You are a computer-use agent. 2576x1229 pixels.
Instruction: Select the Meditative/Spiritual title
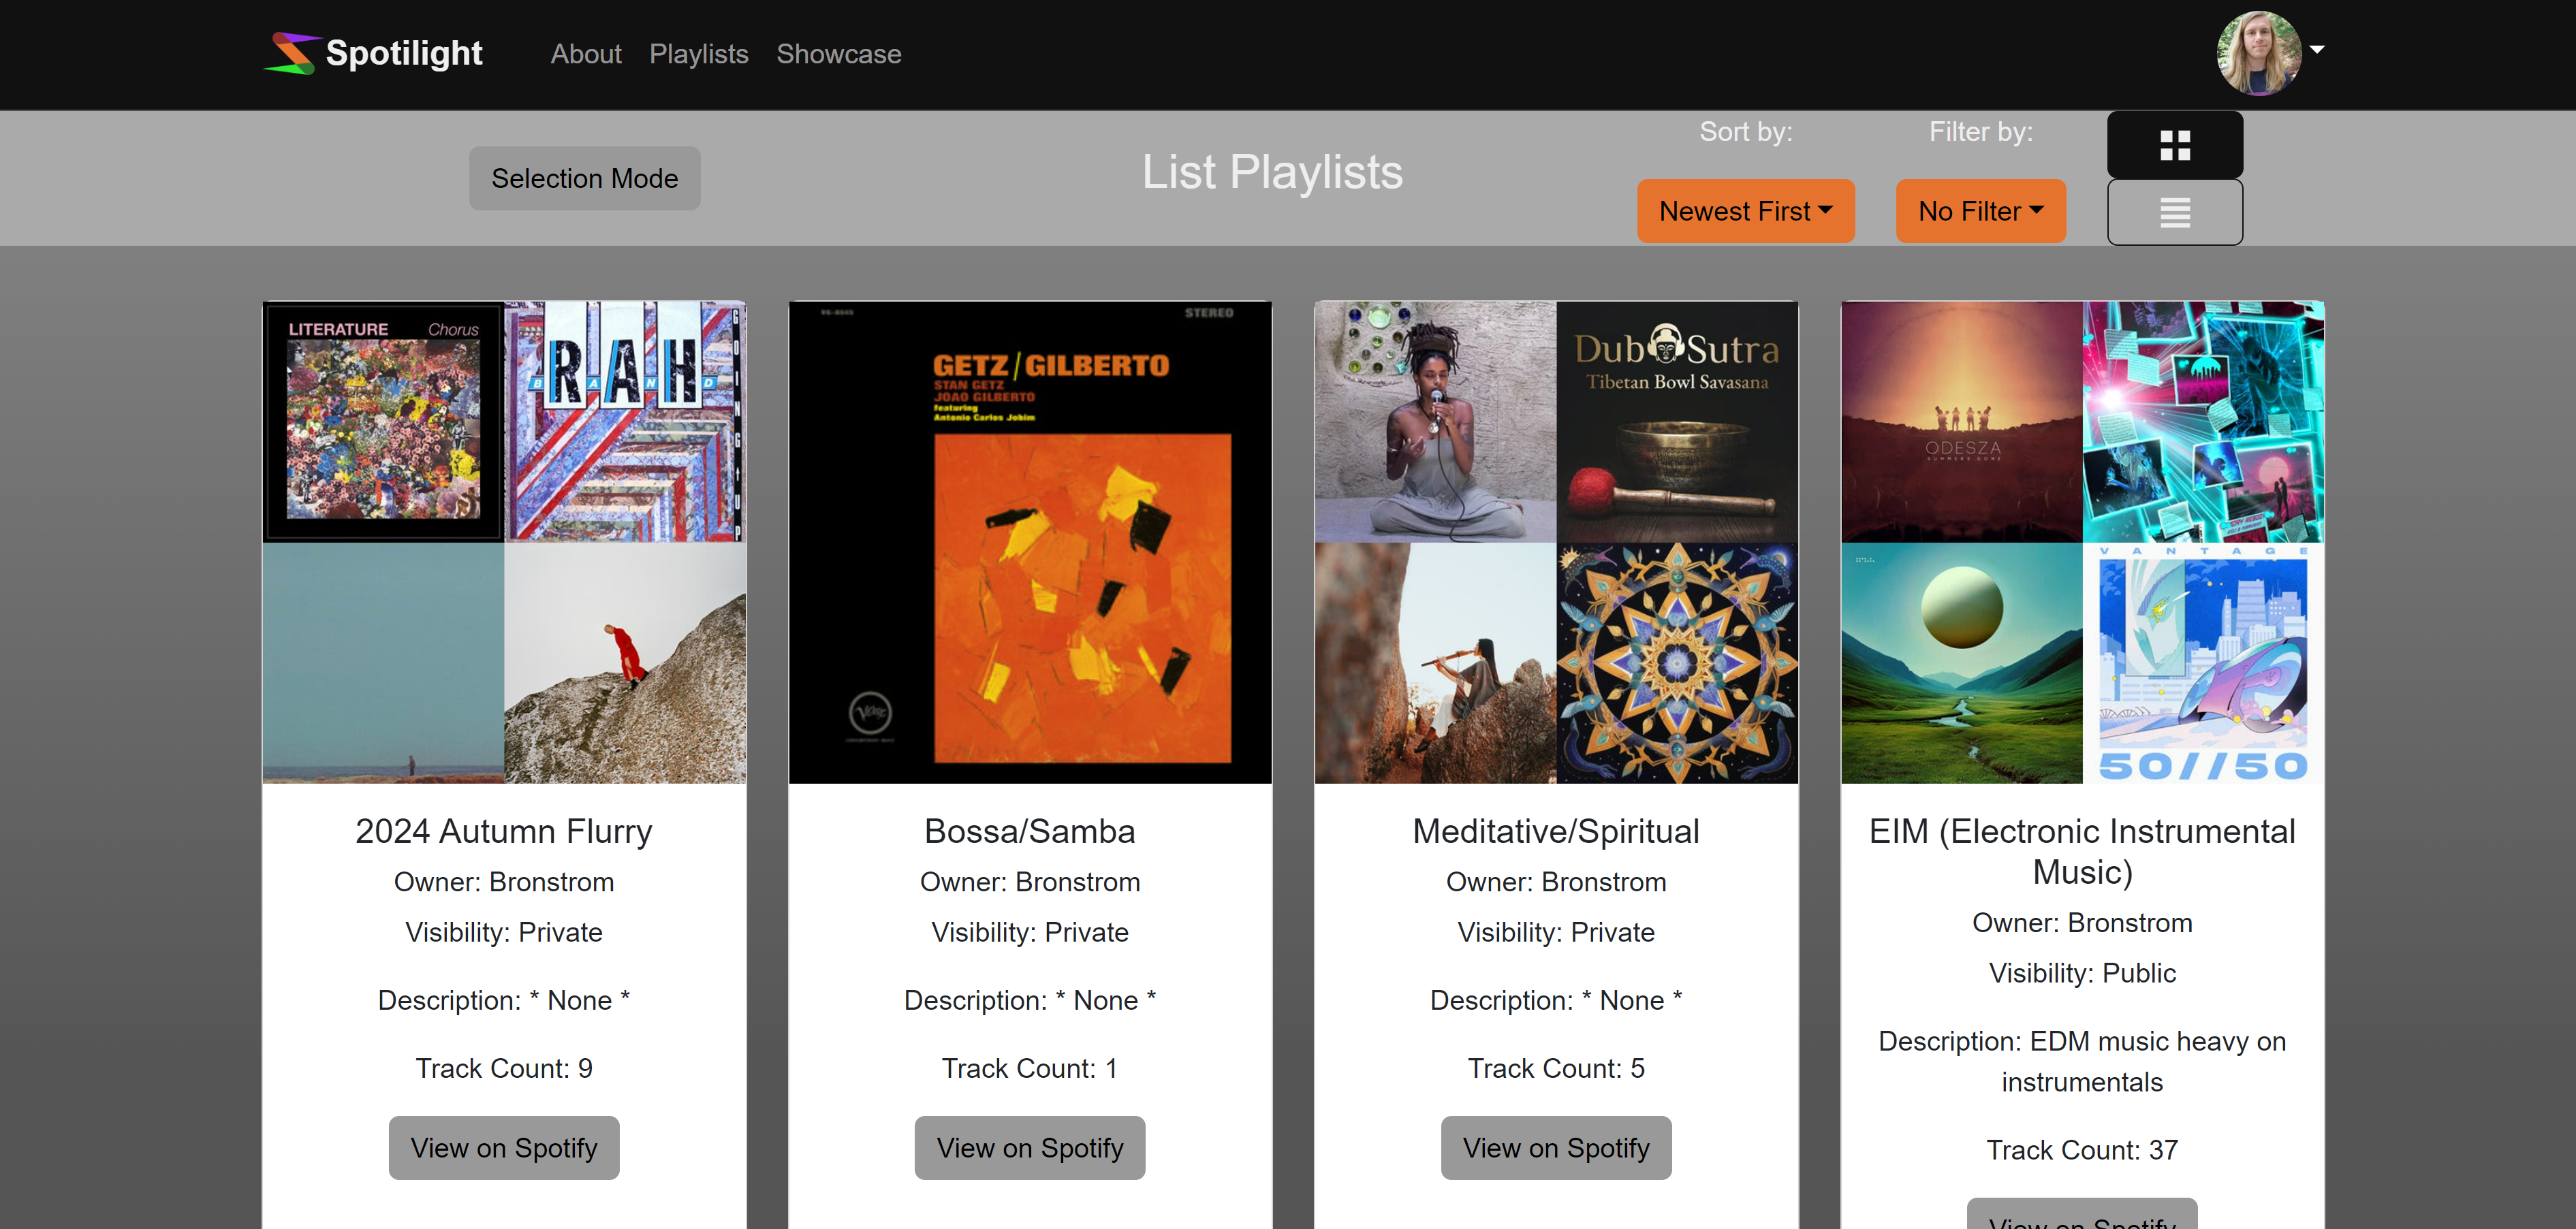1555,831
